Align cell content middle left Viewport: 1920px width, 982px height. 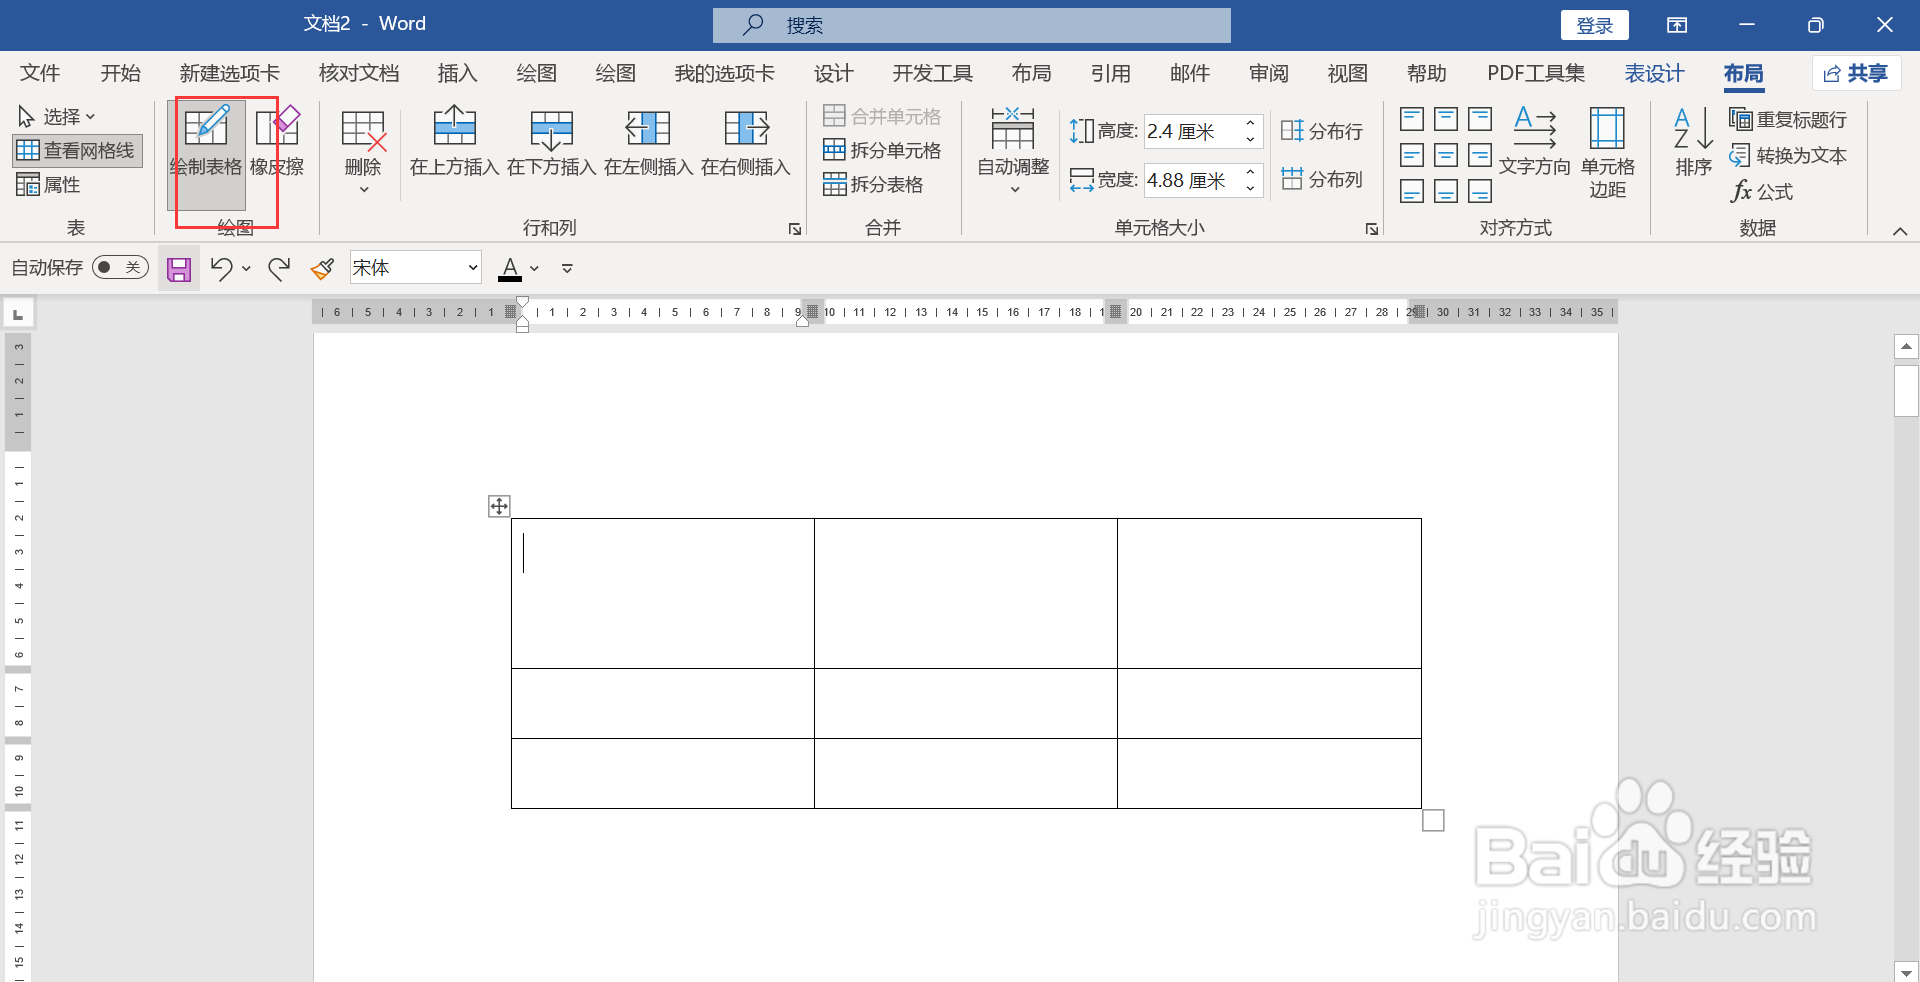(x=1412, y=155)
